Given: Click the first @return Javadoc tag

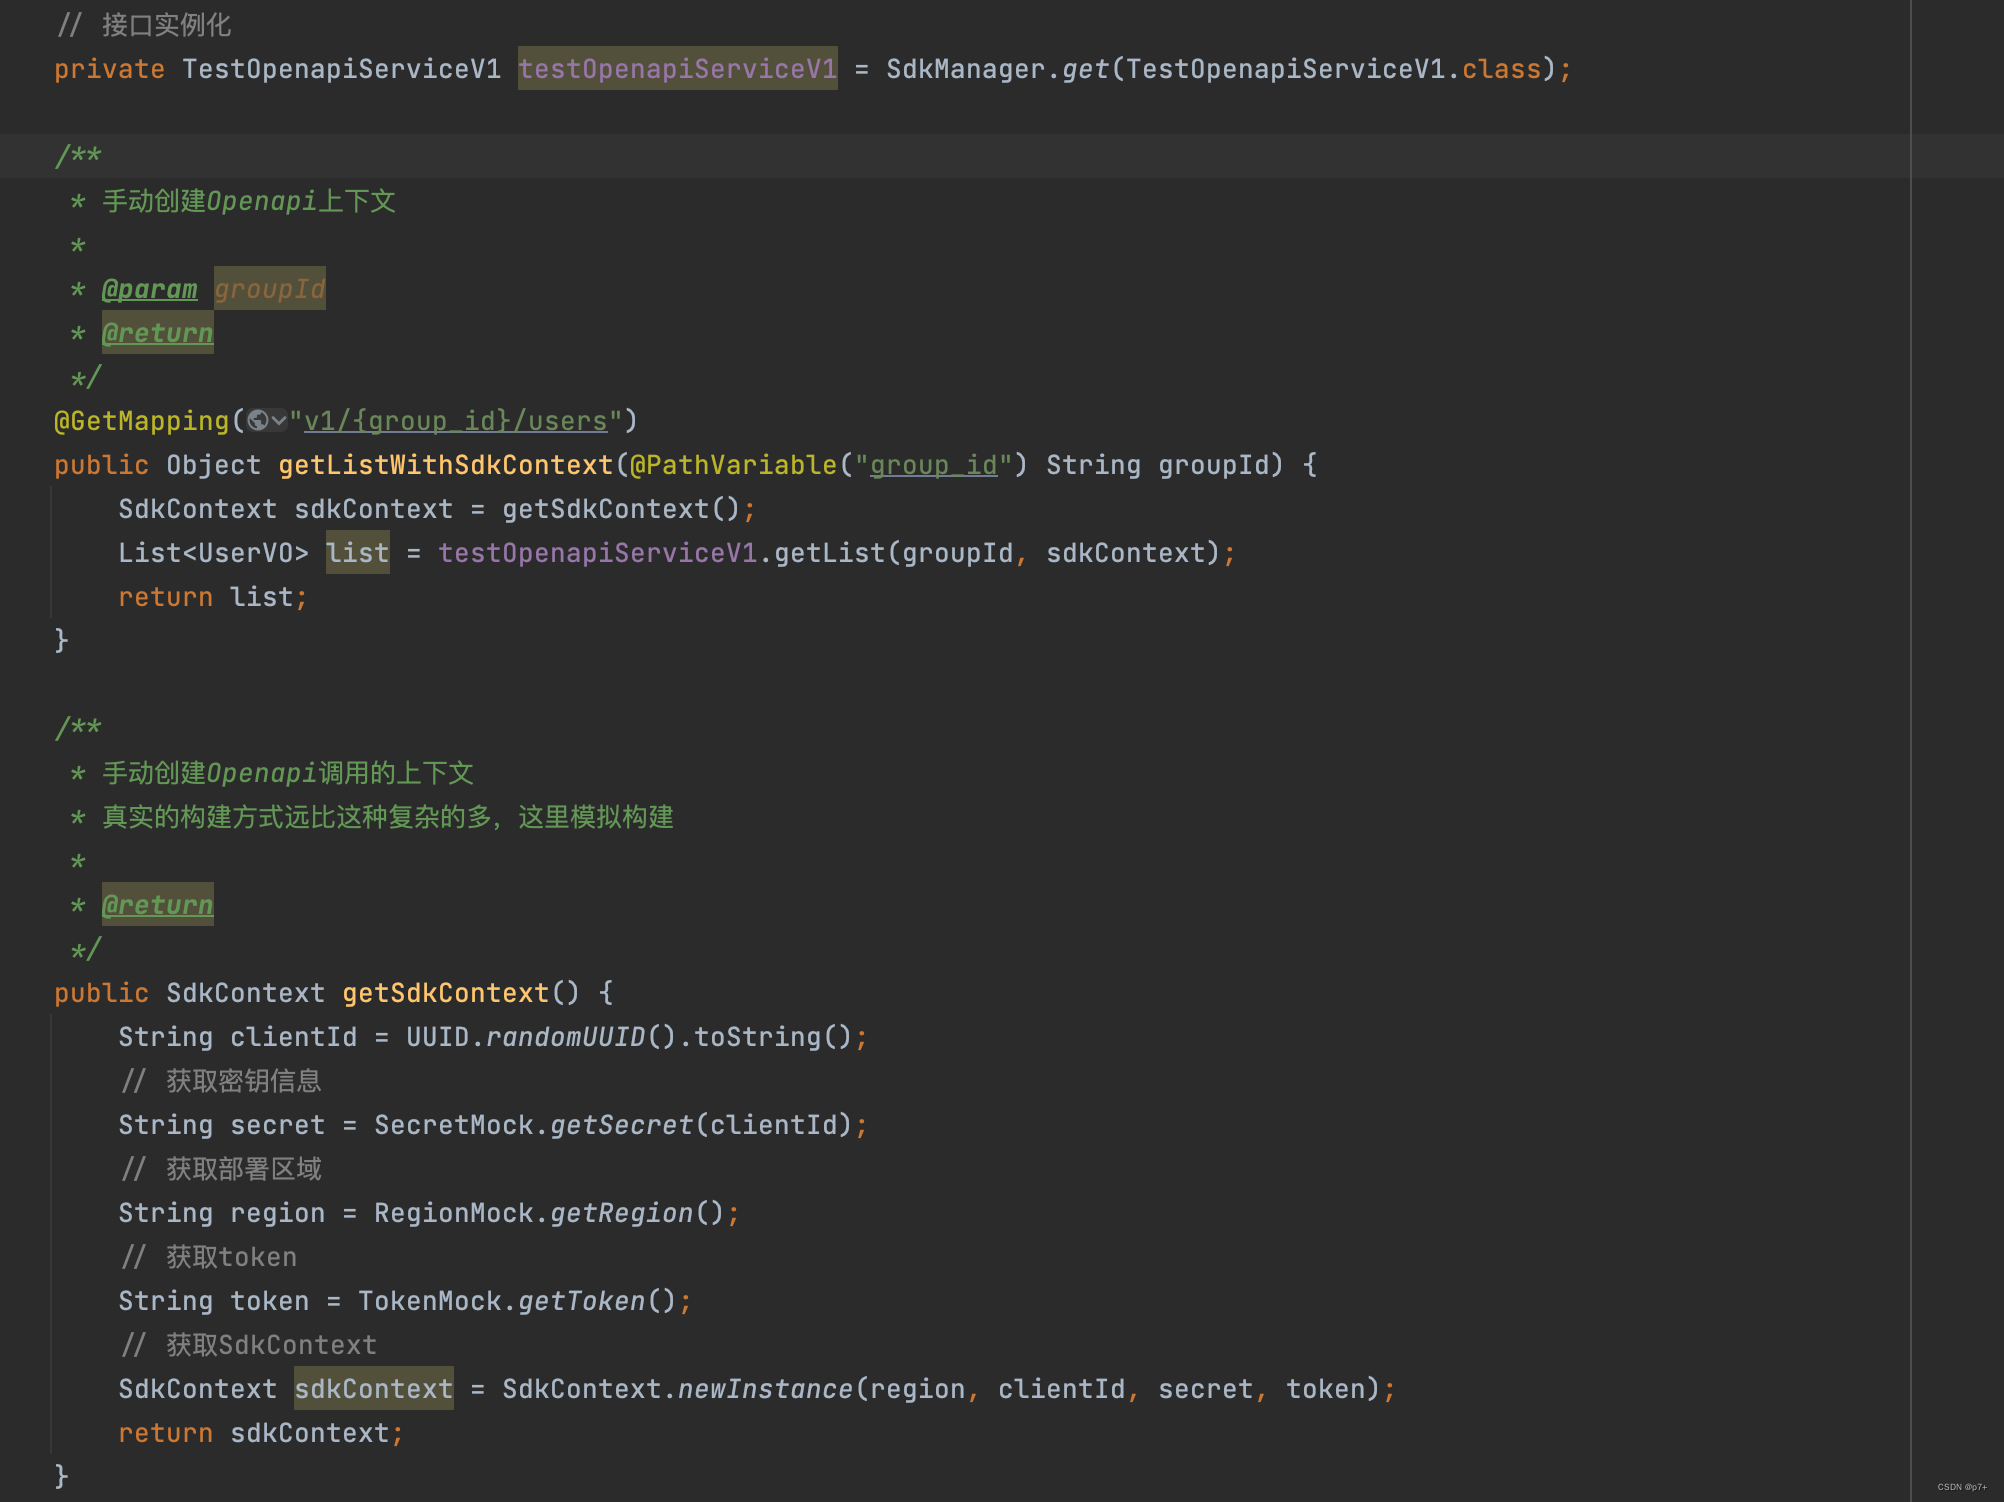Looking at the screenshot, I should click(x=157, y=333).
